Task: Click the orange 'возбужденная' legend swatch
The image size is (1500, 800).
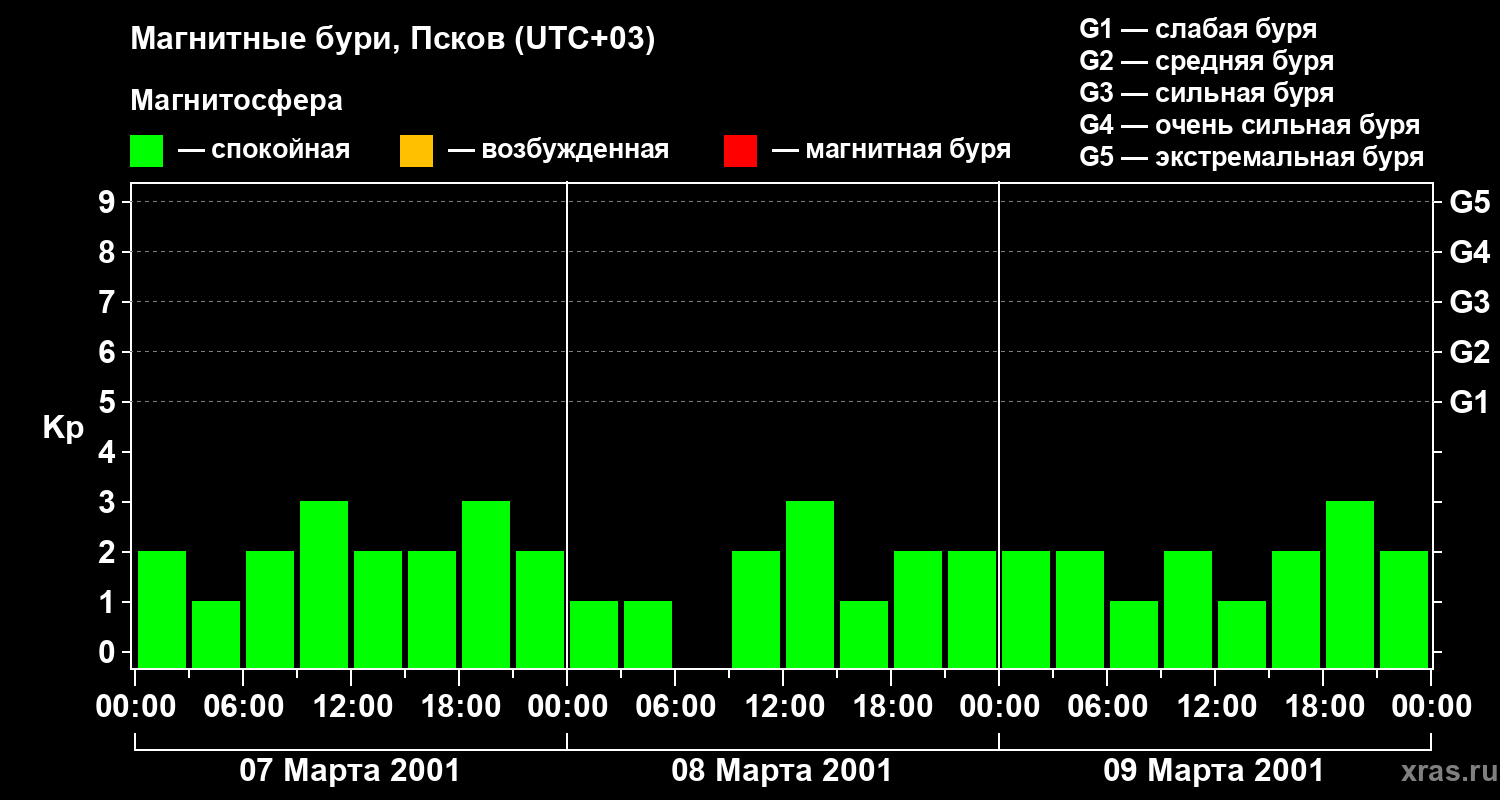Action: tap(416, 151)
